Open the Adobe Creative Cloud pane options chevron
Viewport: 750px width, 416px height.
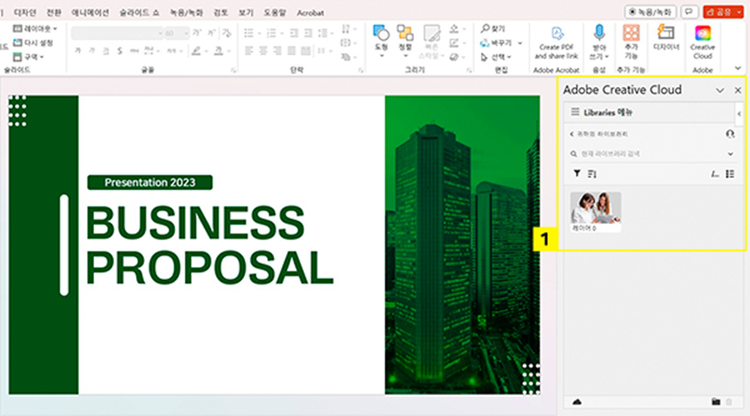(720, 90)
